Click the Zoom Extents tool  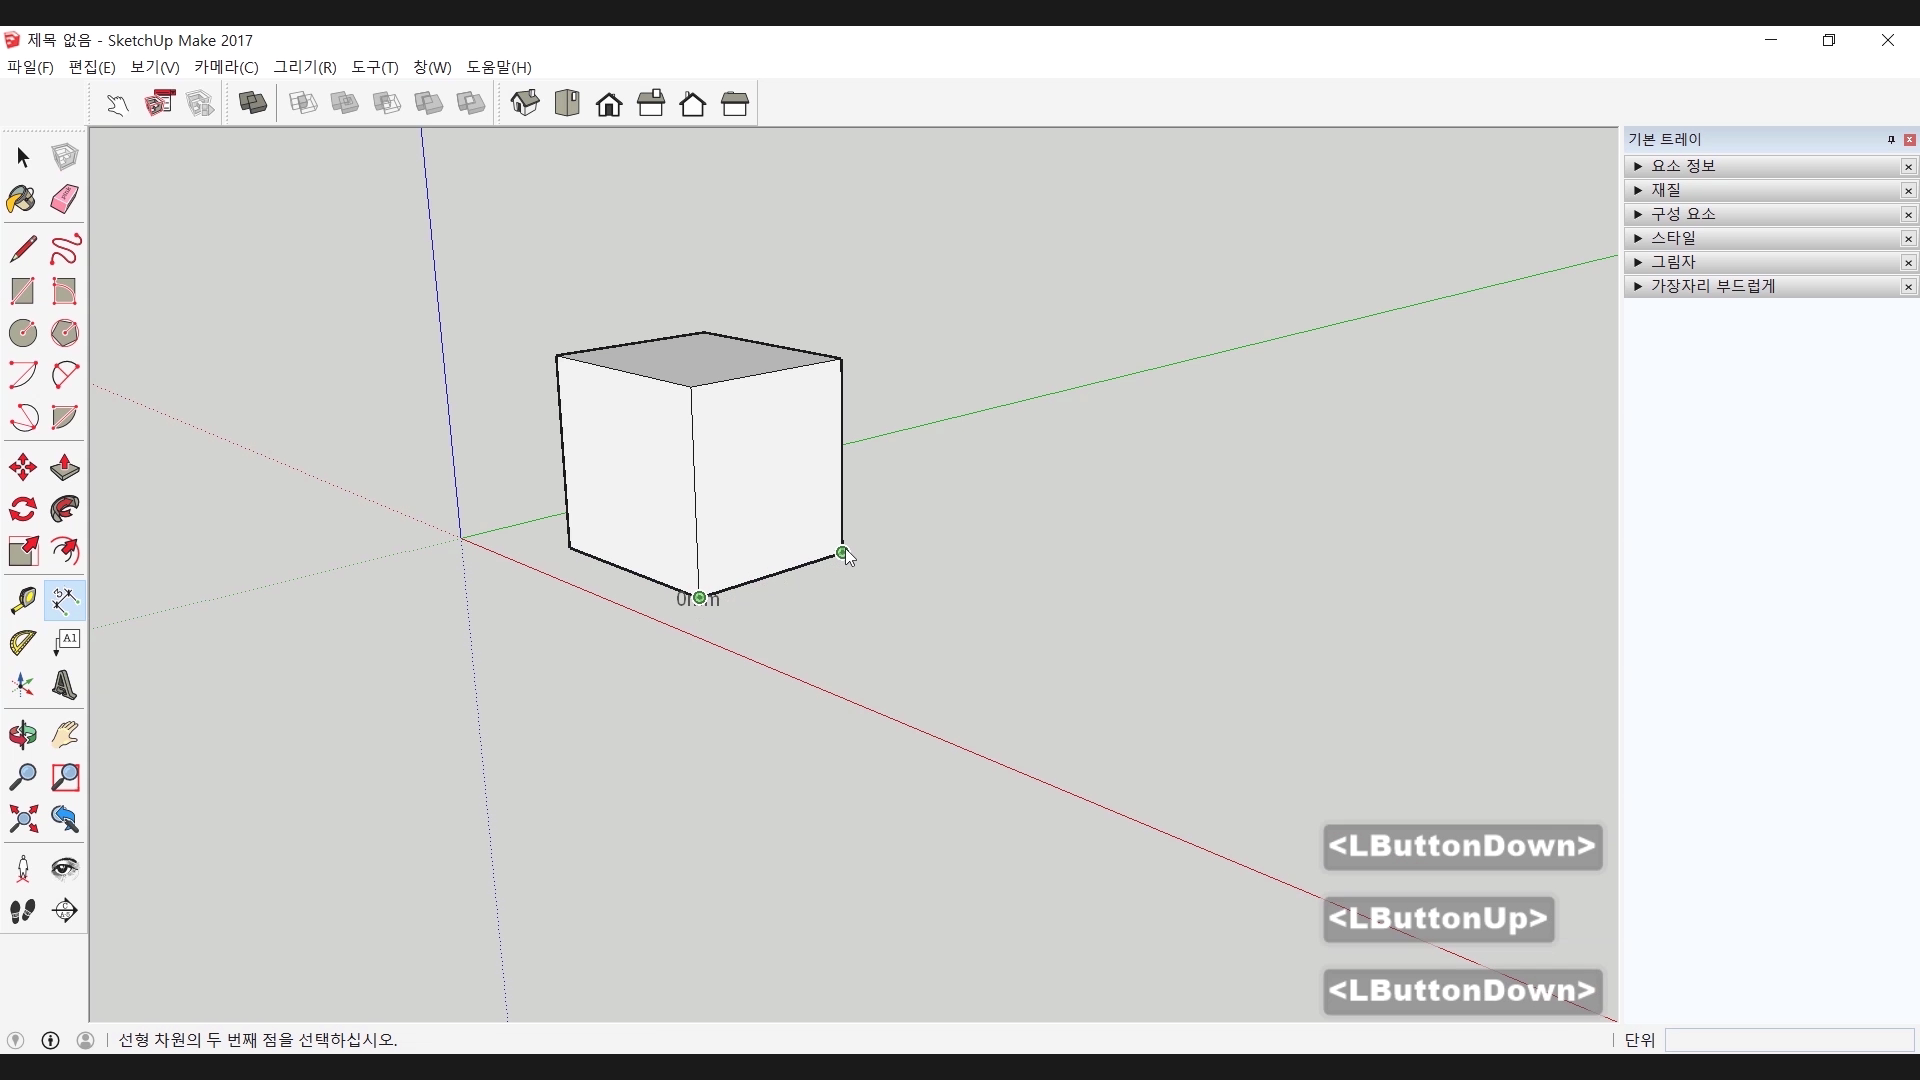[22, 820]
